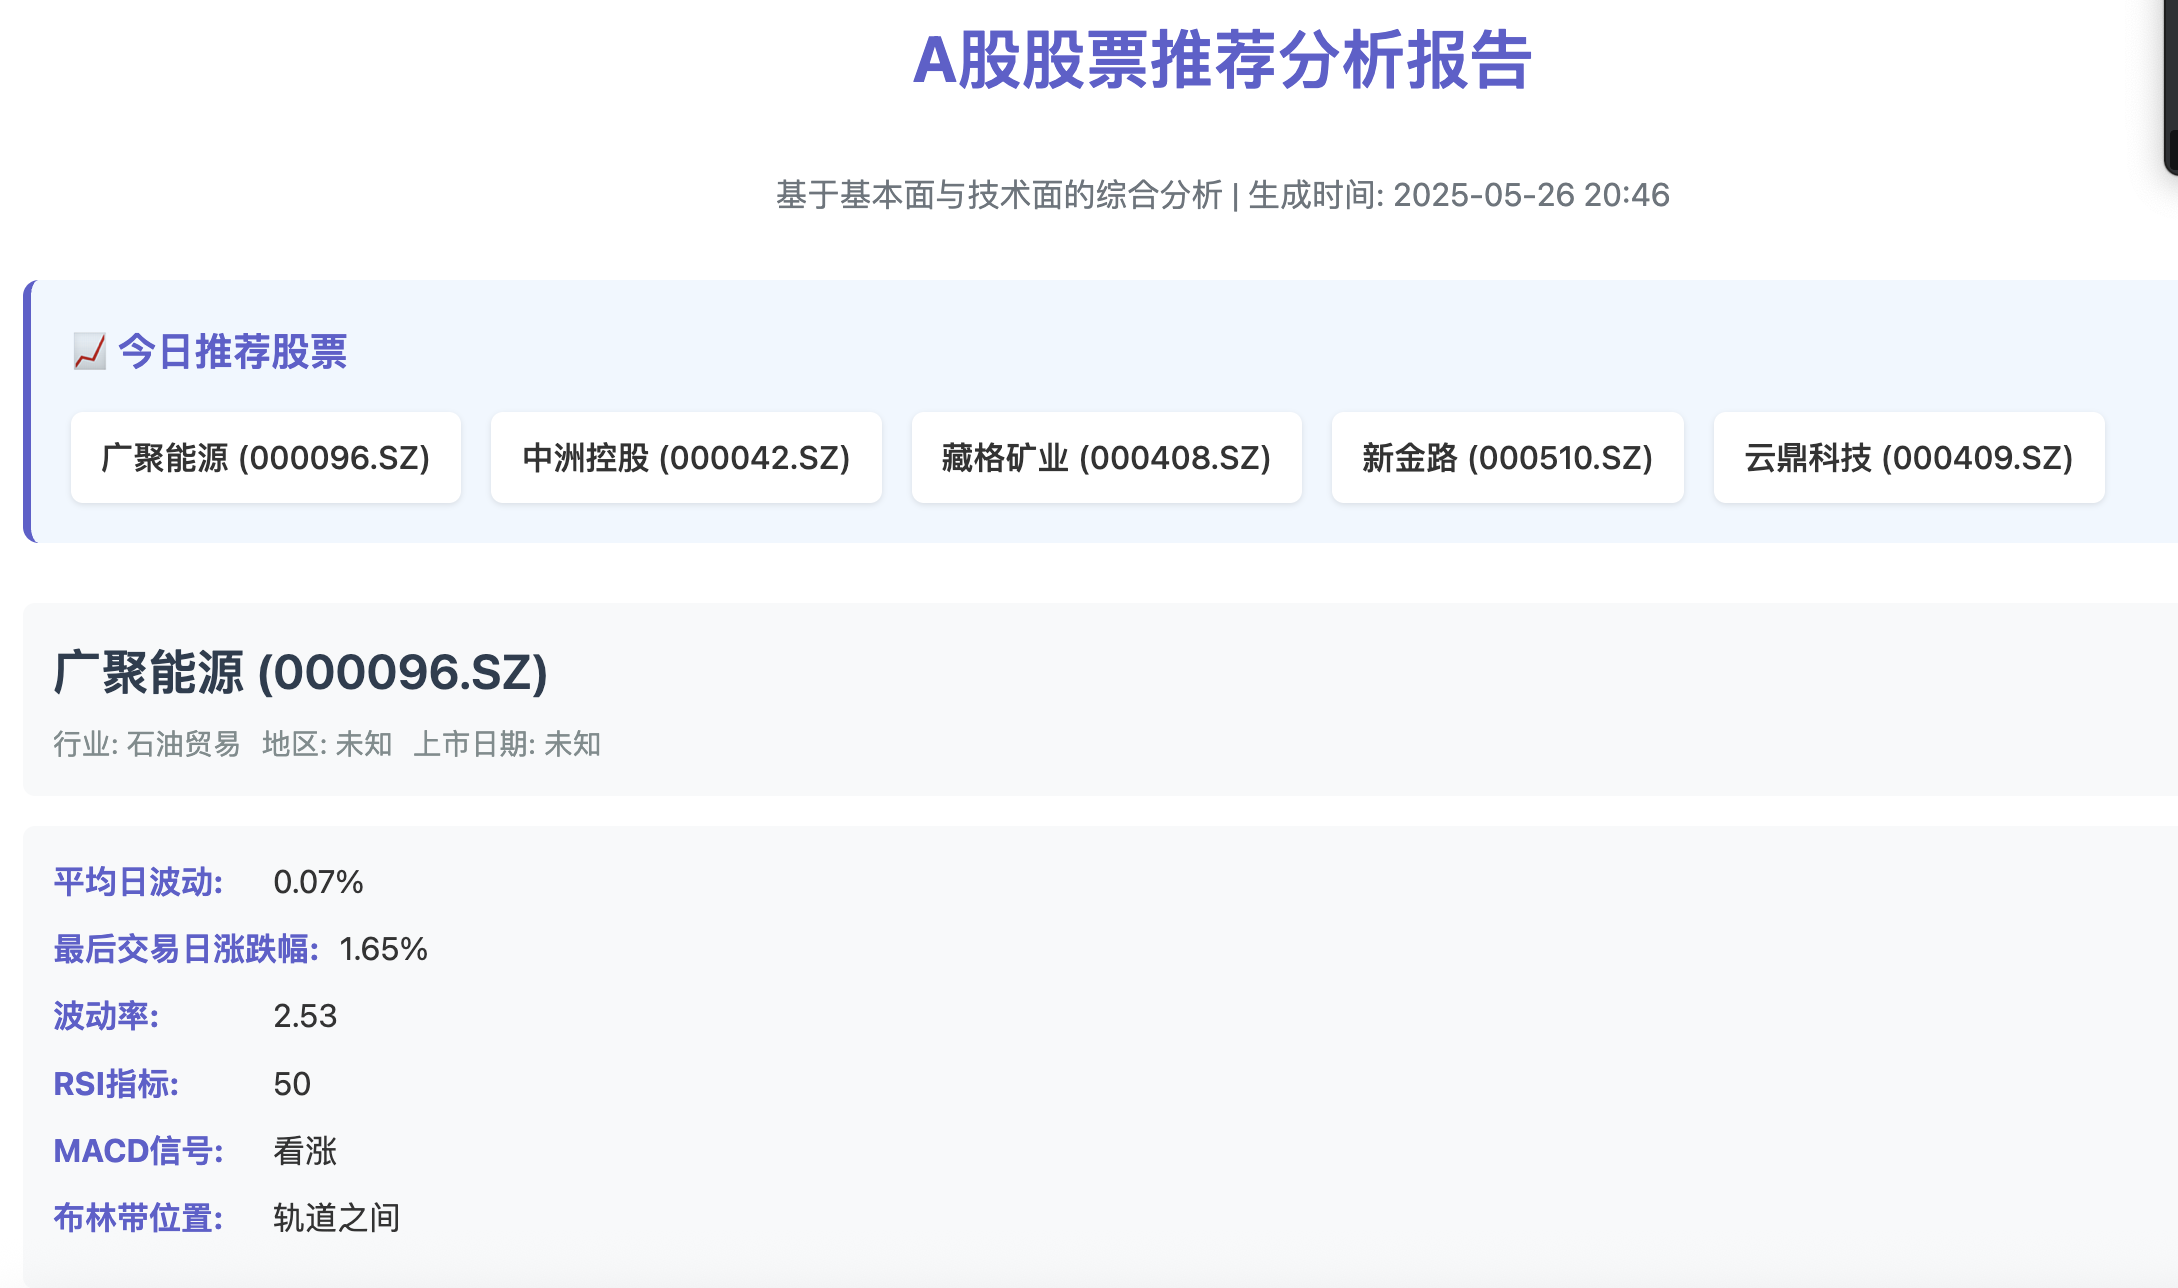Click the 行业: 石油贸易 text
The height and width of the screenshot is (1288, 2178).
[x=147, y=744]
